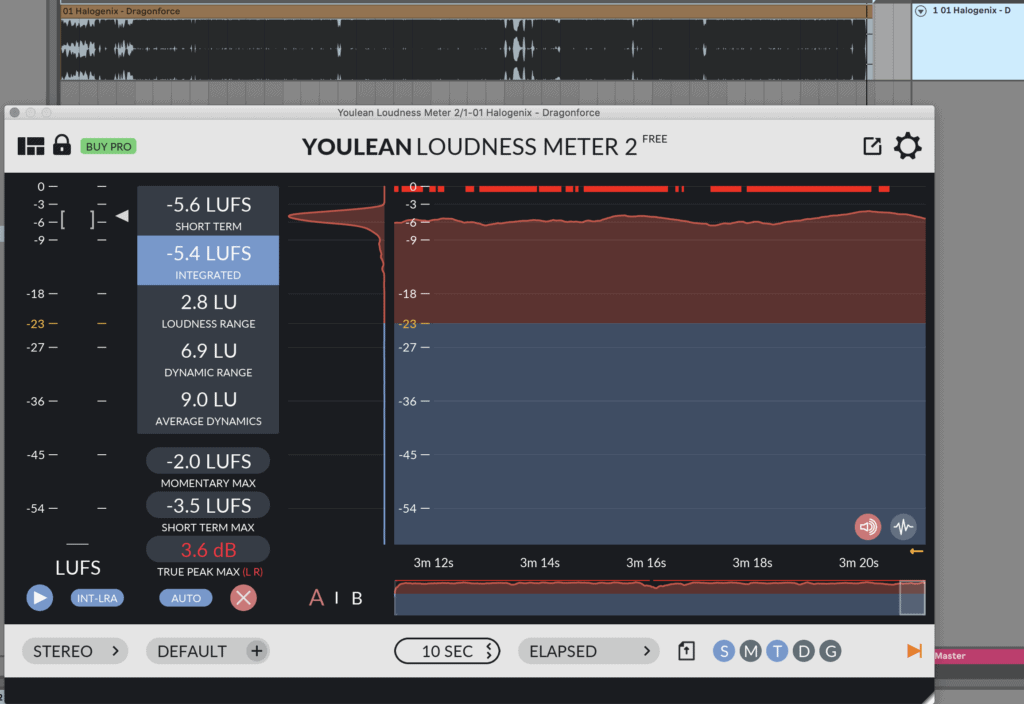Add a preset with the plus button
This screenshot has width=1024, height=704.
[x=257, y=651]
